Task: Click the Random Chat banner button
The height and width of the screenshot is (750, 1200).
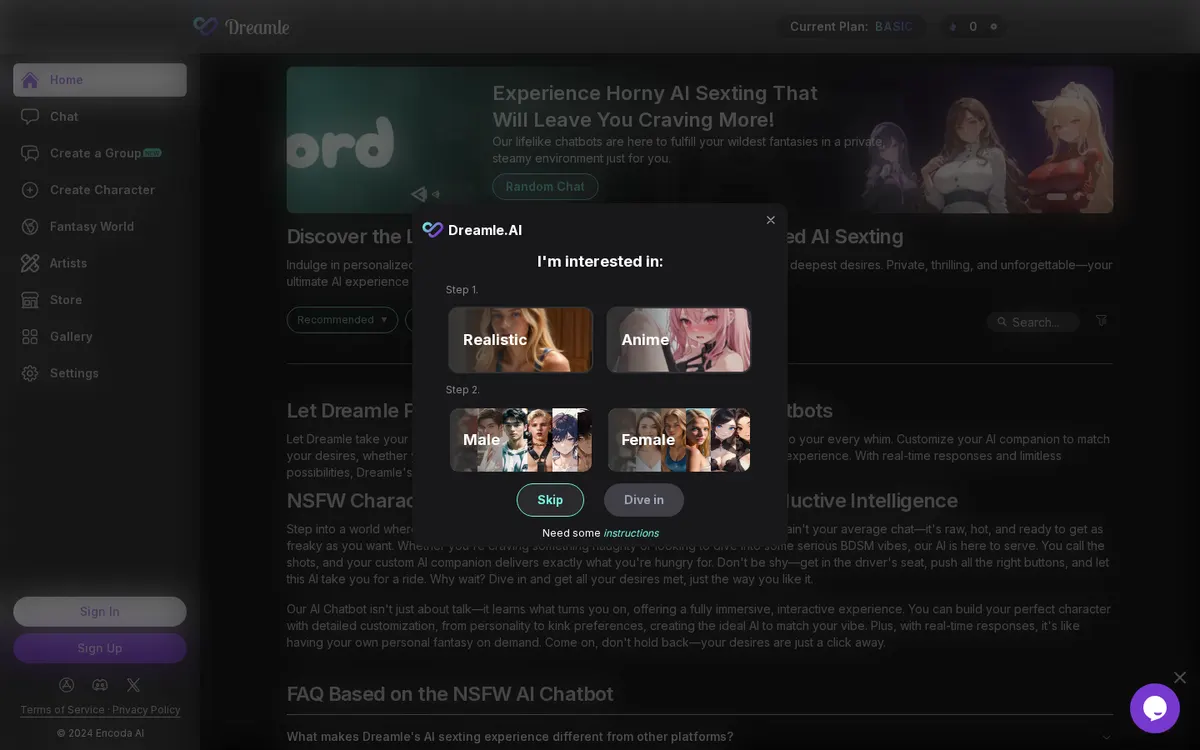Action: (x=545, y=186)
